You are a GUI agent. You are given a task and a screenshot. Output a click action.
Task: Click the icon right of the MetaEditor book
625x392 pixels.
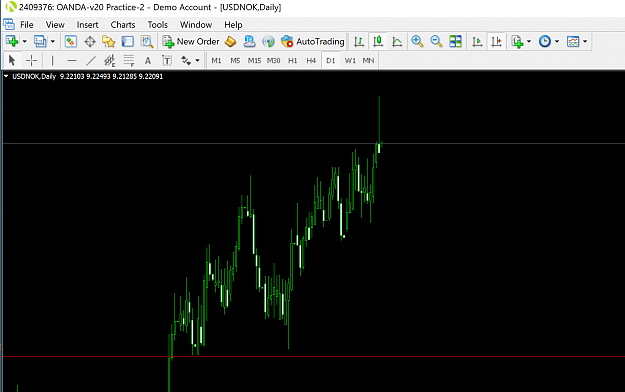[x=250, y=41]
